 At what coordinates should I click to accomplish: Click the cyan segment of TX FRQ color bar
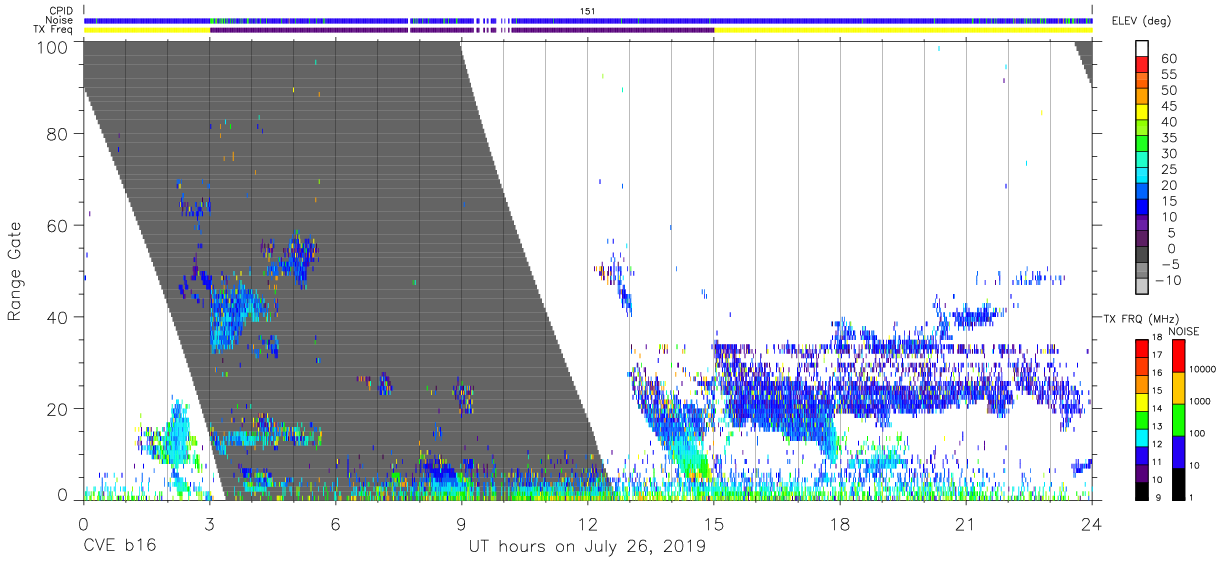1141,436
